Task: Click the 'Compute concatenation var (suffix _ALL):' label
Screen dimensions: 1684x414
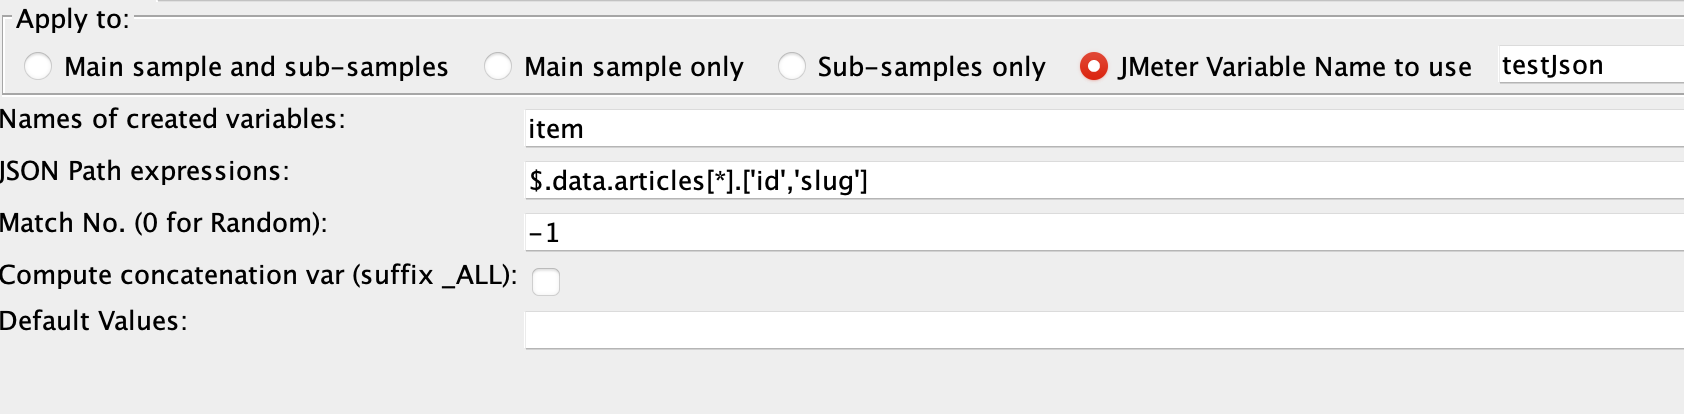Action: [258, 275]
